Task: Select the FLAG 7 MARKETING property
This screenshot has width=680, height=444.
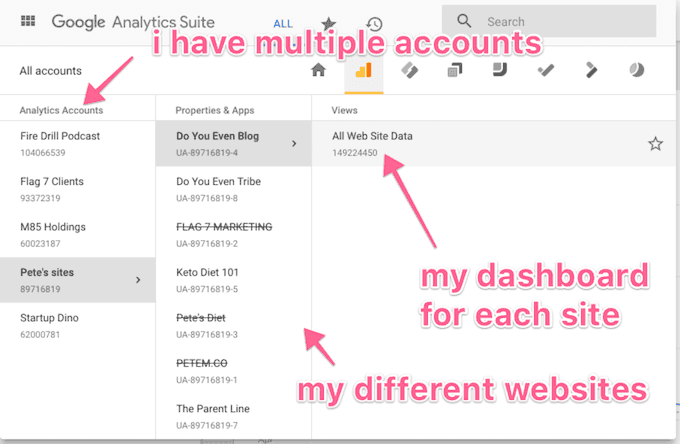Action: click(233, 235)
